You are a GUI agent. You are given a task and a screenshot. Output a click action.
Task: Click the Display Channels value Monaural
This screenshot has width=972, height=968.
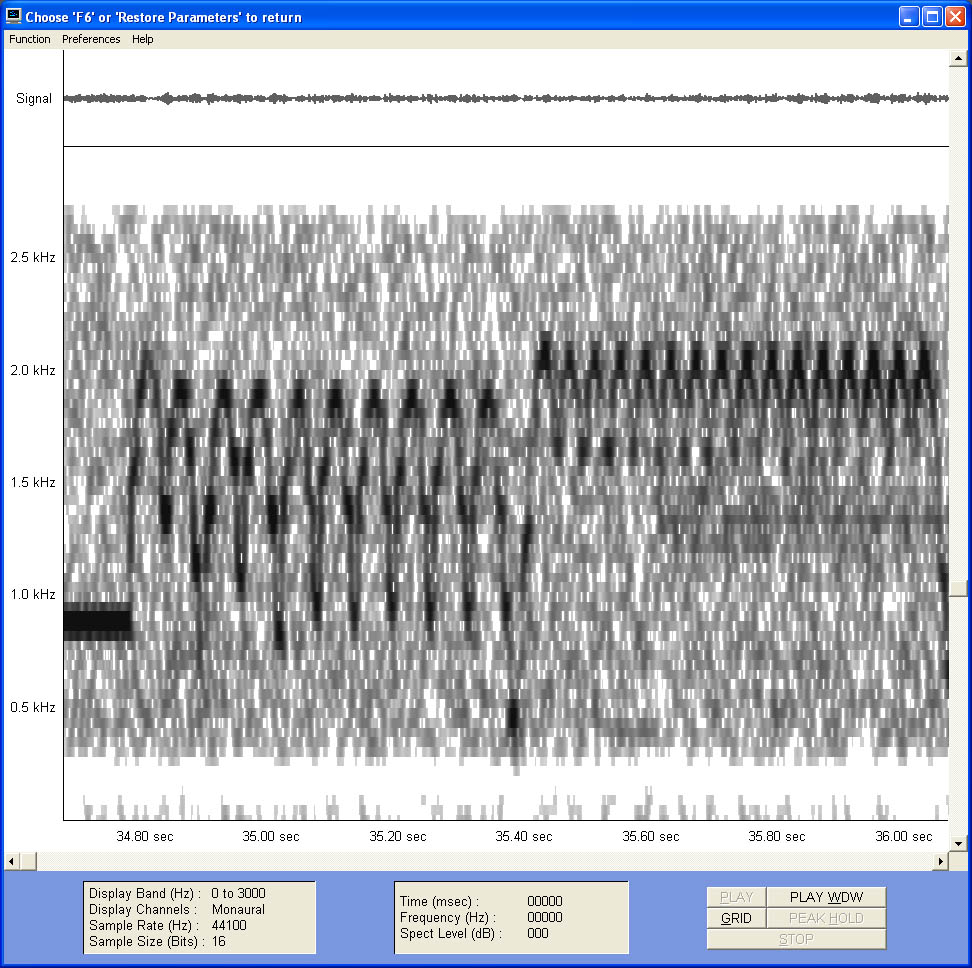point(238,909)
